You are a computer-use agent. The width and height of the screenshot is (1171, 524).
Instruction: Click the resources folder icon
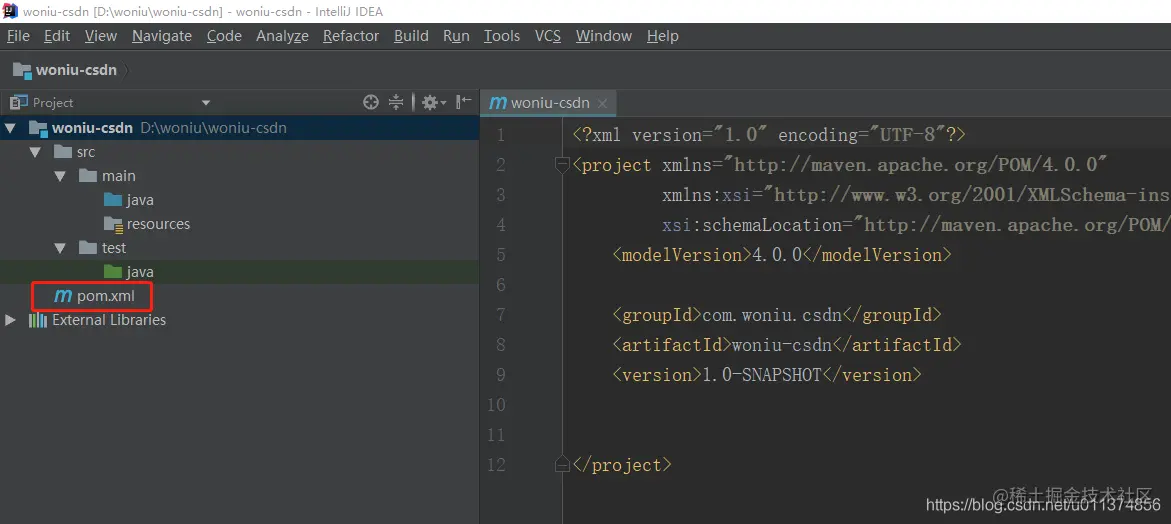click(113, 224)
